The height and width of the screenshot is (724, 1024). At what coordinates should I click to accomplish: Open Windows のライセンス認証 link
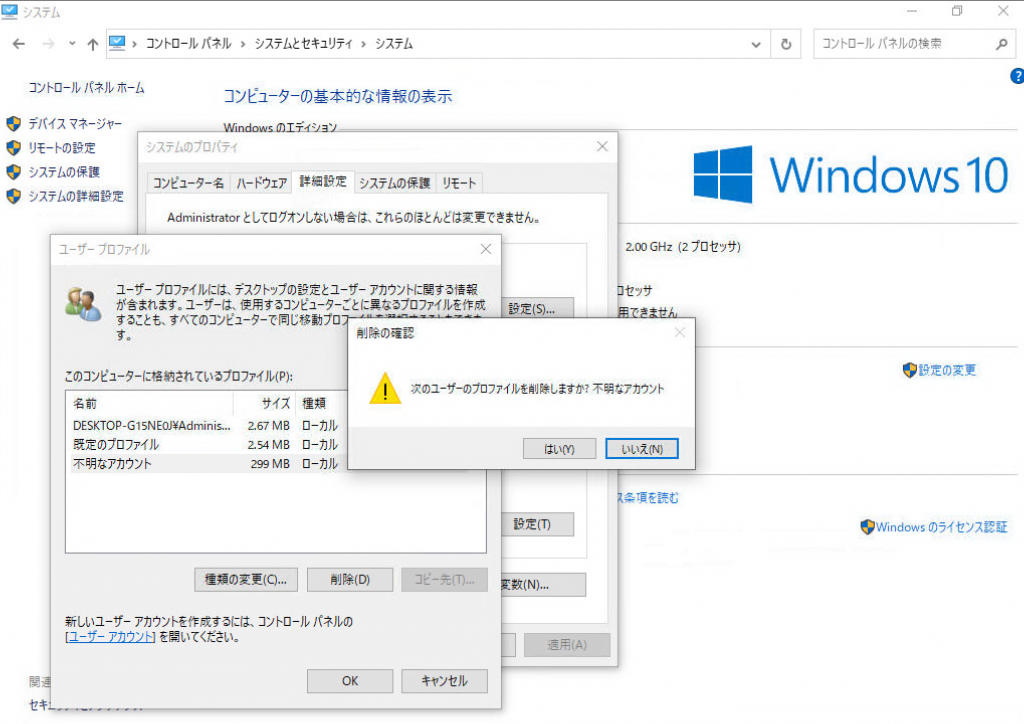[941, 527]
